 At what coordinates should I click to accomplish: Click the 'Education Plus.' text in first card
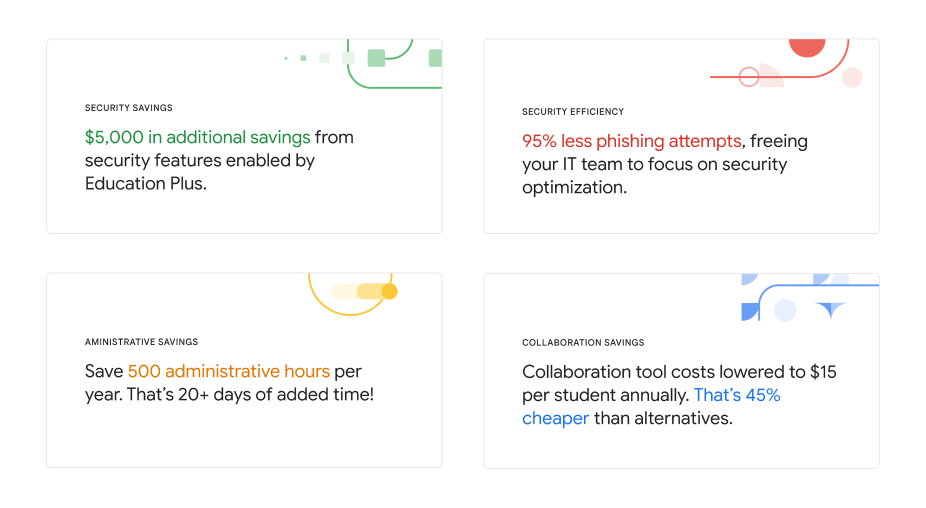(146, 184)
